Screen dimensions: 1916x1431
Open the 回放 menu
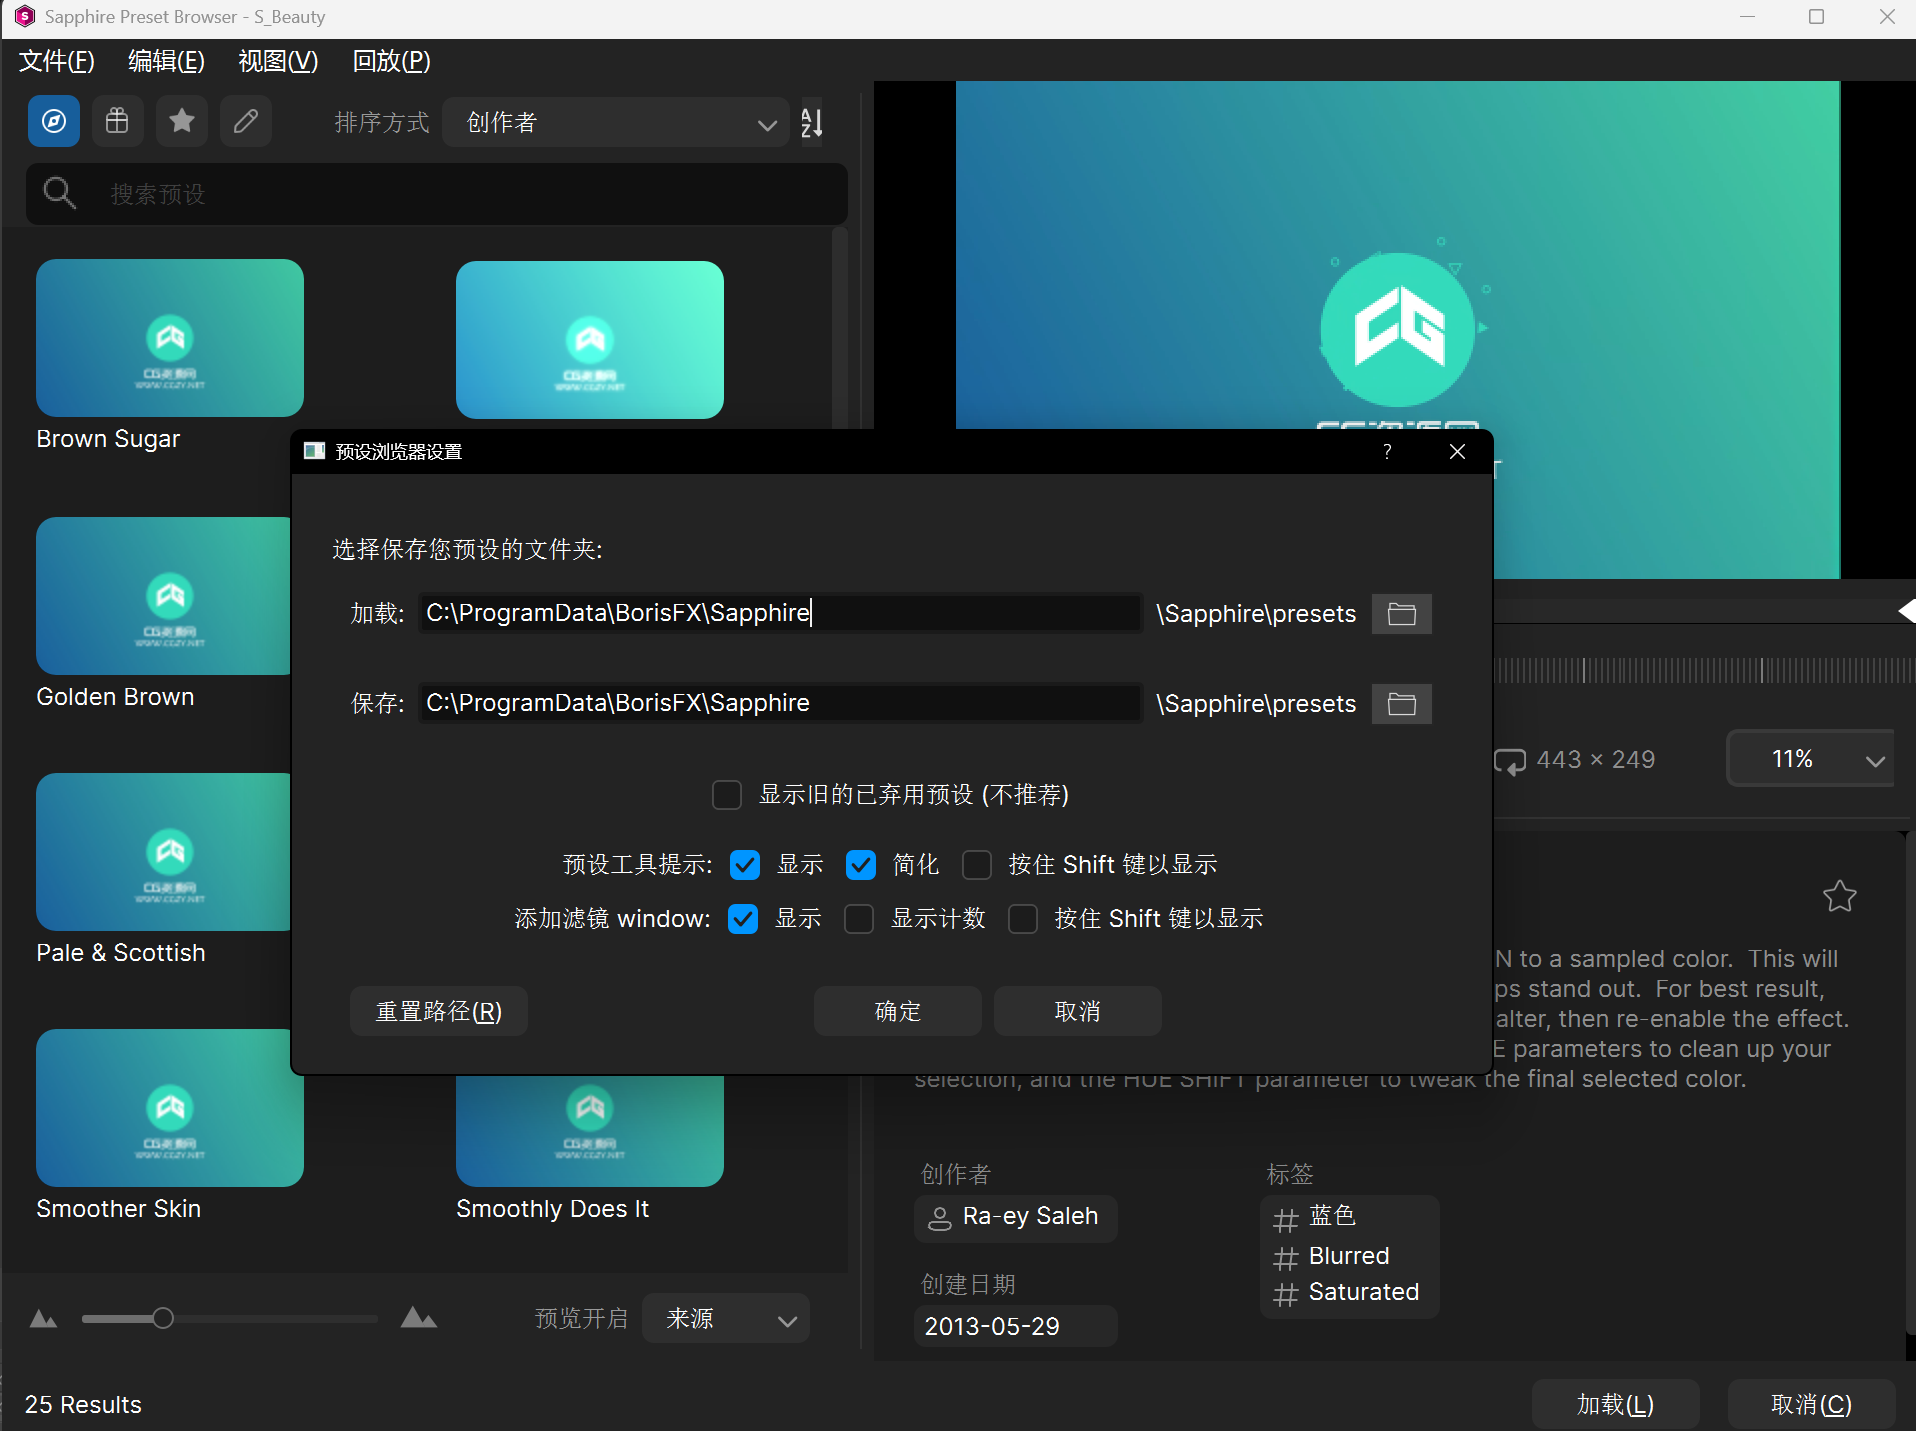(x=389, y=61)
